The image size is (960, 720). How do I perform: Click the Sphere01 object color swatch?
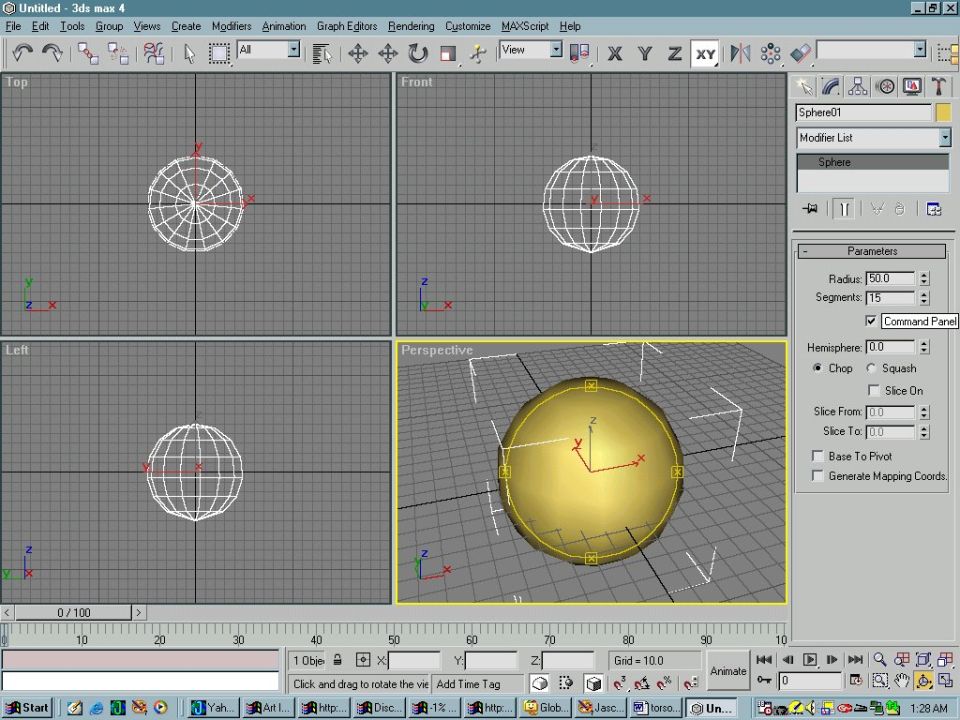(x=943, y=112)
